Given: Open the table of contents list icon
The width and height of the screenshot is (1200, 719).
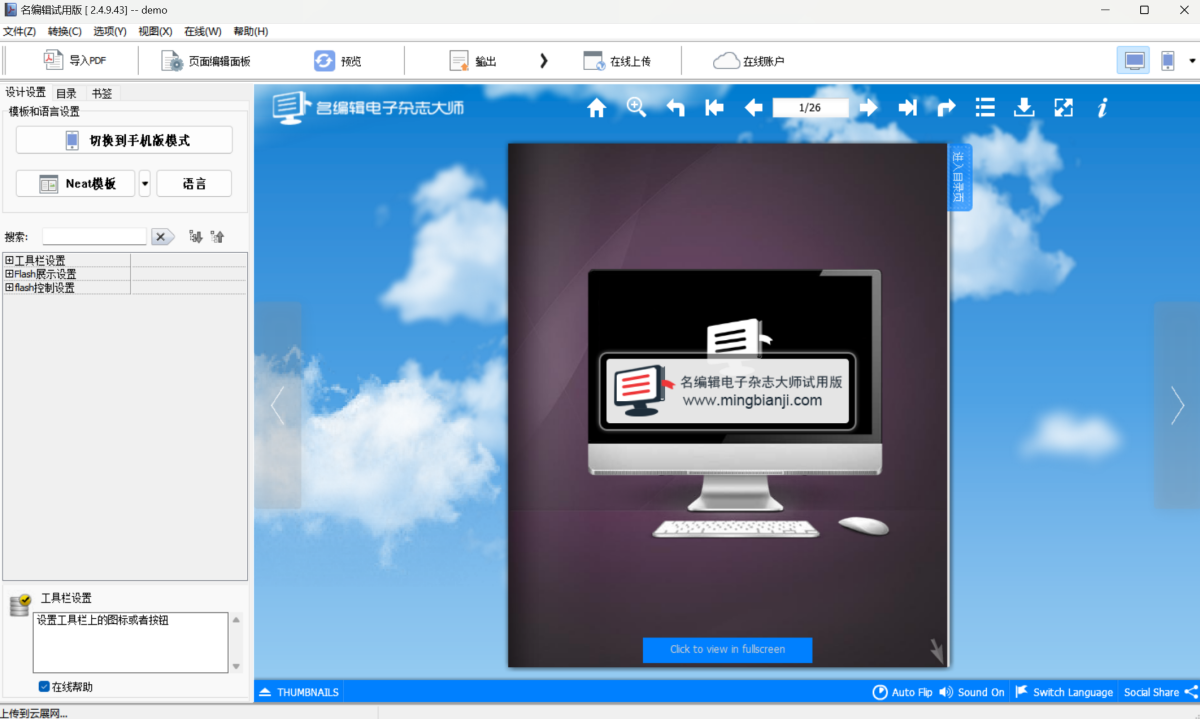Looking at the screenshot, I should point(985,108).
